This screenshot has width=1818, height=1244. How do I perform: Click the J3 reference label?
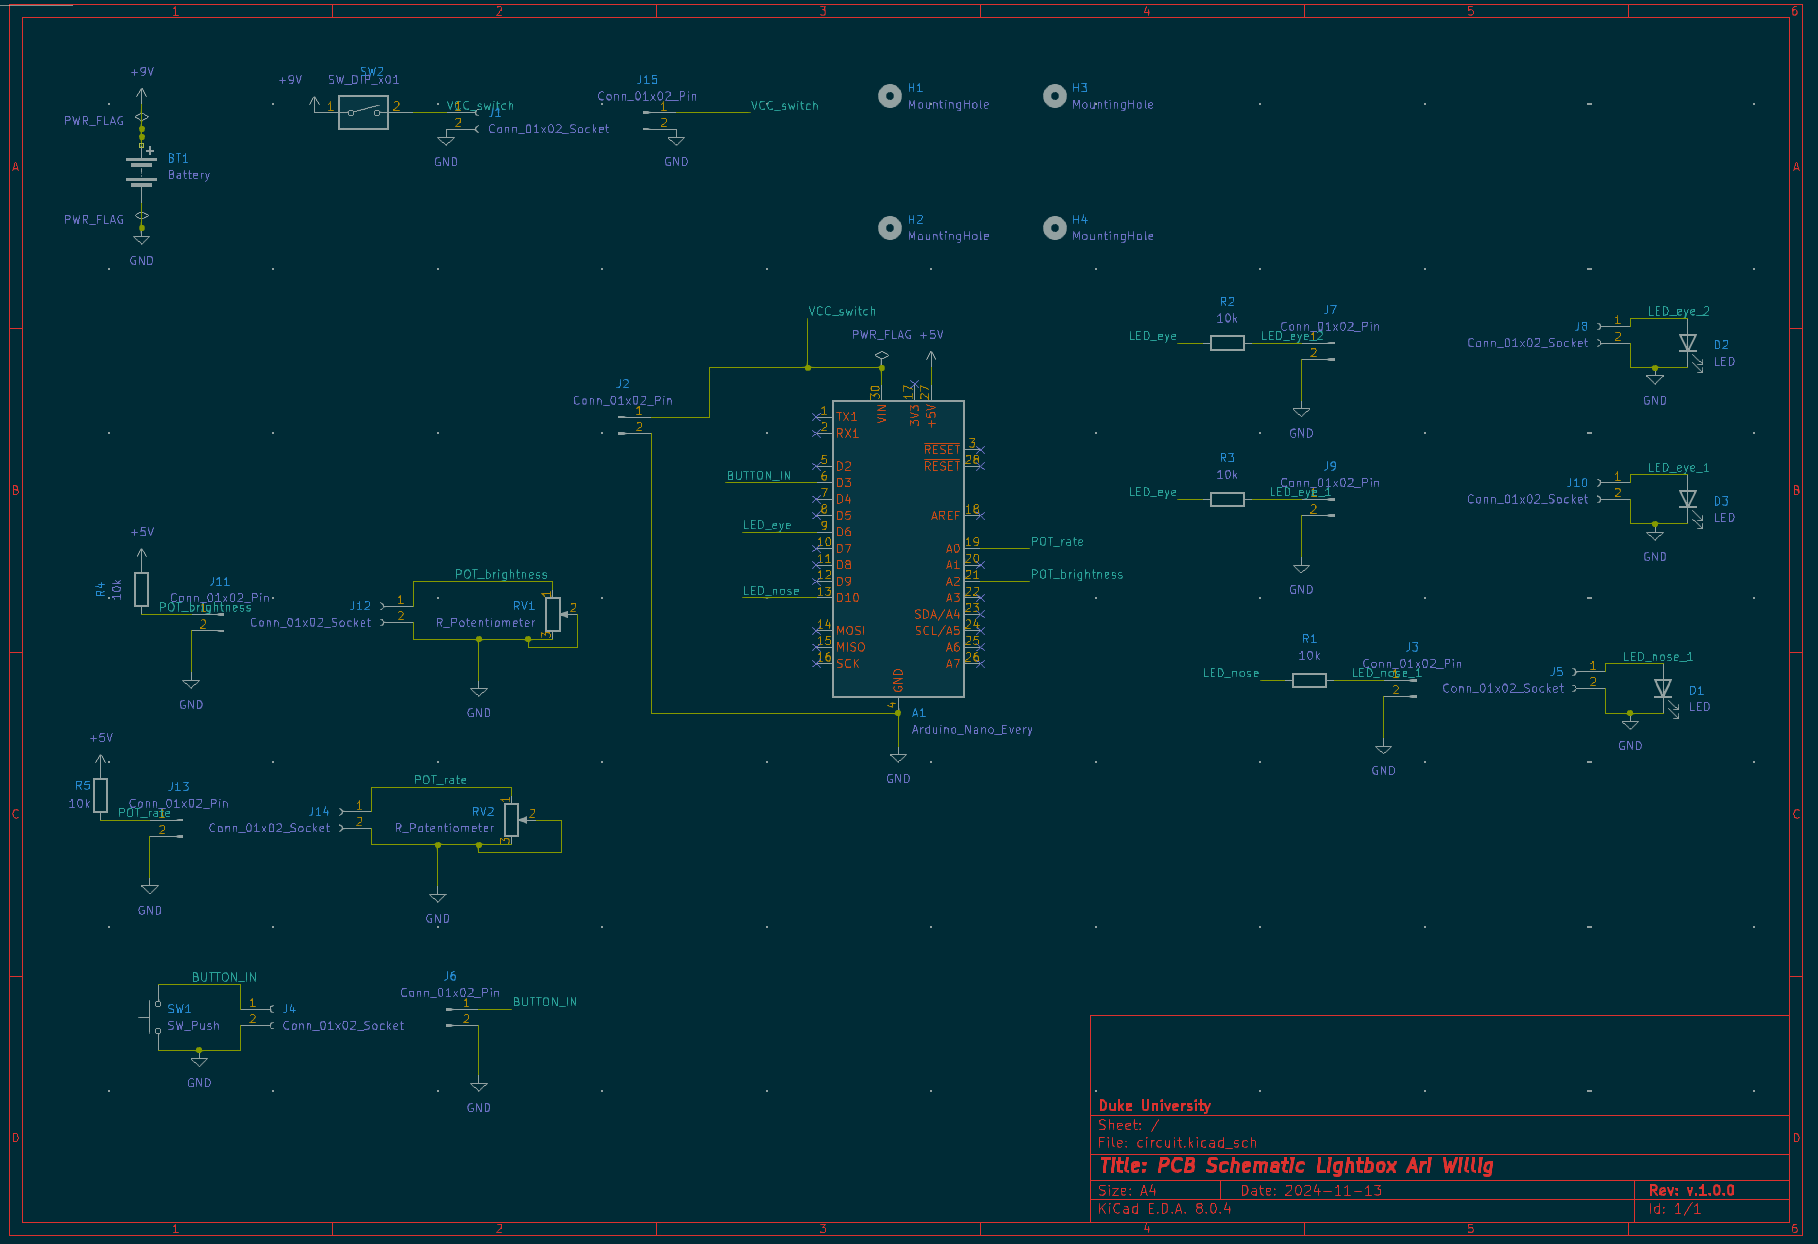coord(1412,647)
